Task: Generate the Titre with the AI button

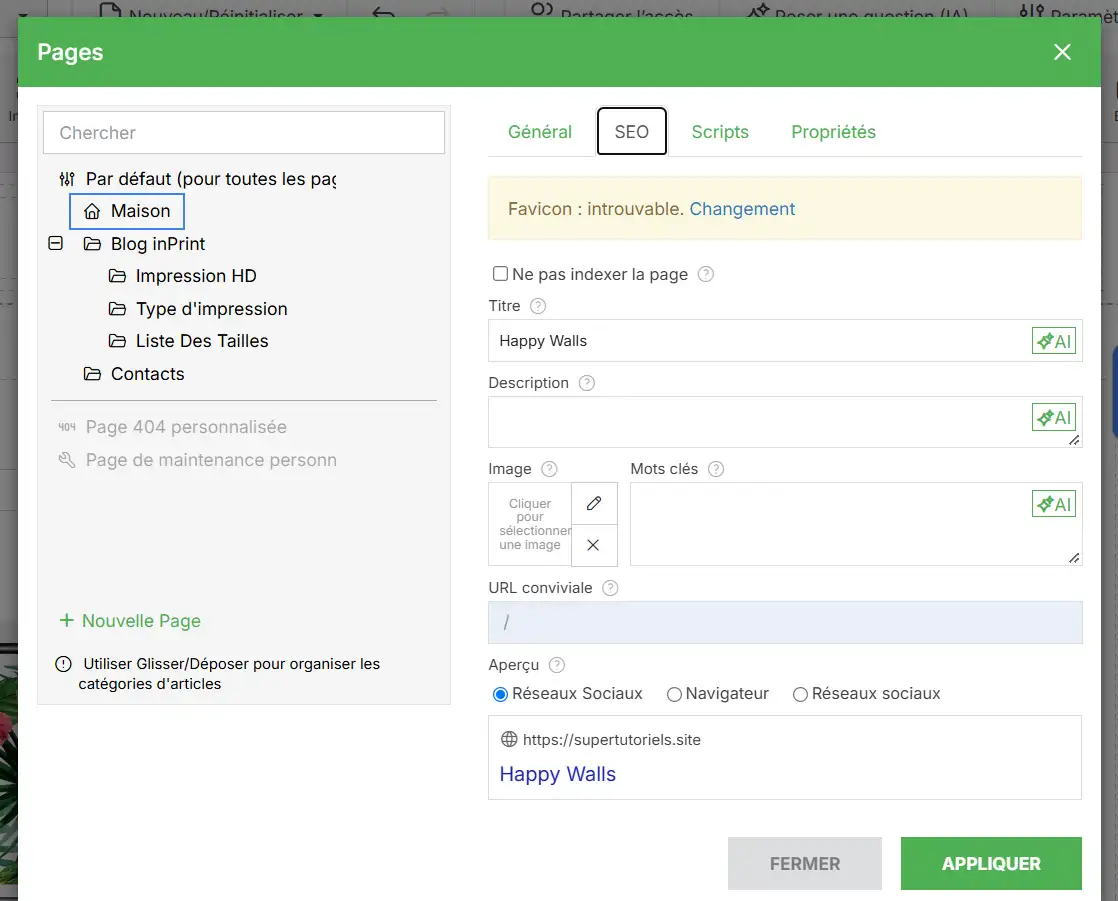Action: (1053, 341)
